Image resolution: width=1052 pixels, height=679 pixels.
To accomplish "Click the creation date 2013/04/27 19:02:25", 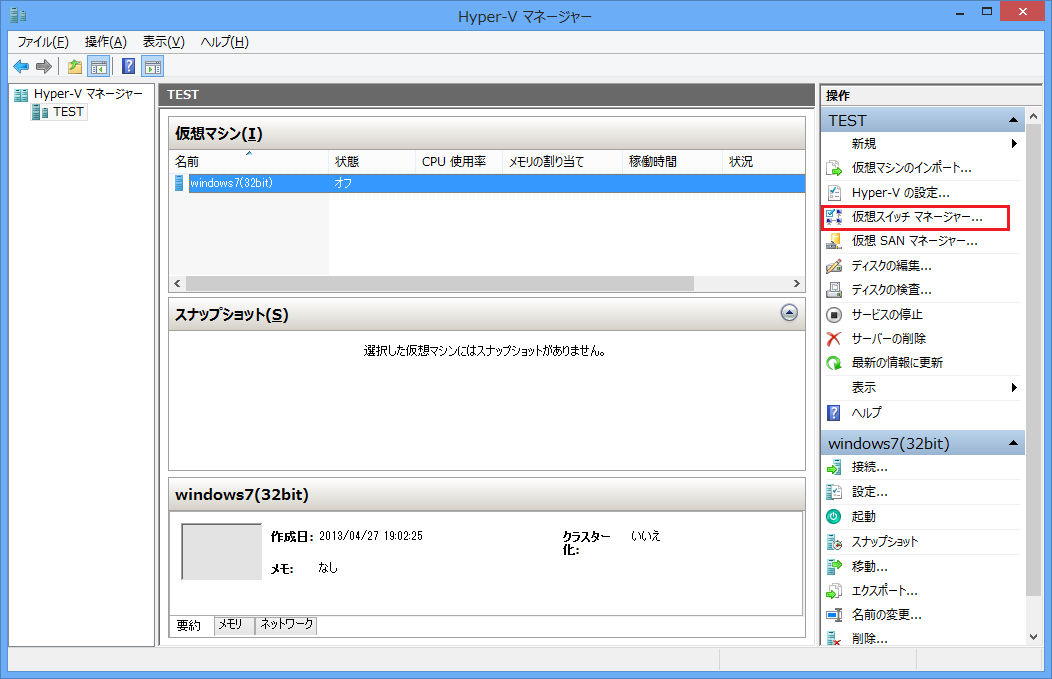I will [370, 536].
